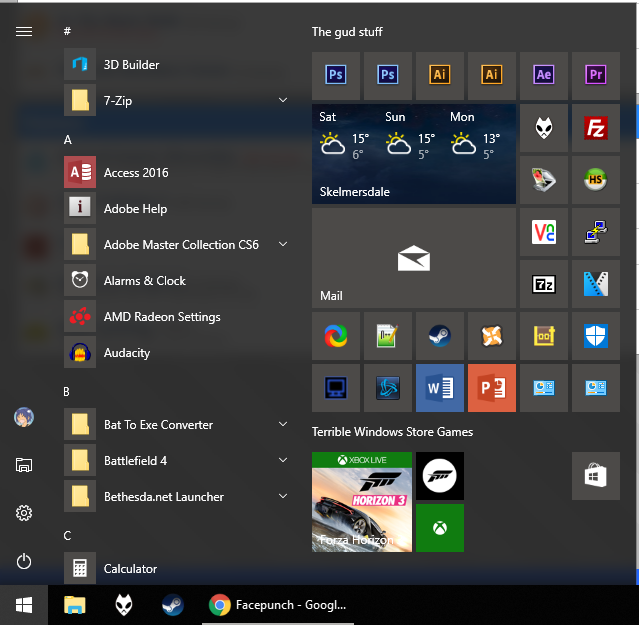This screenshot has height=625, width=639.
Task: Switch to Facepunch Google Chrome taskbar window
Action: (278, 605)
